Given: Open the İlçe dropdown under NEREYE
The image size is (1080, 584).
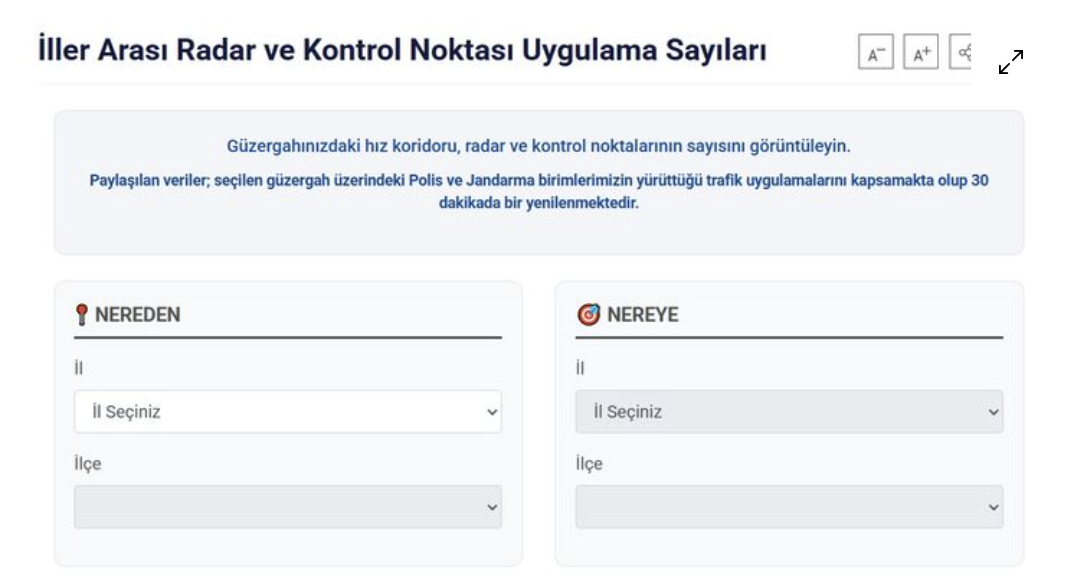Looking at the screenshot, I should tap(788, 507).
